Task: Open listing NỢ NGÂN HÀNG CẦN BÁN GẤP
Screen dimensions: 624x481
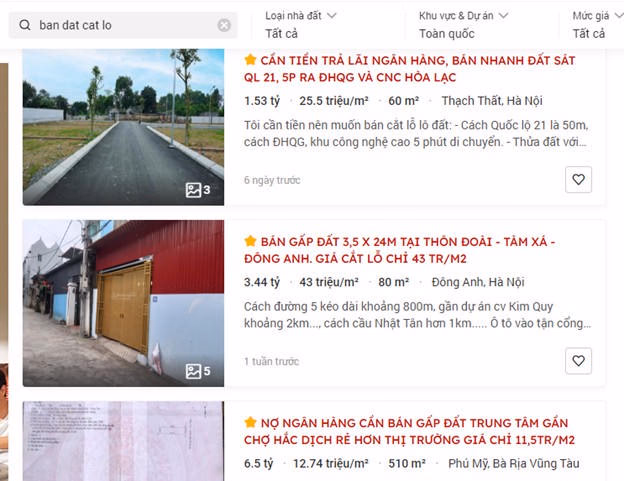Action: [410, 432]
